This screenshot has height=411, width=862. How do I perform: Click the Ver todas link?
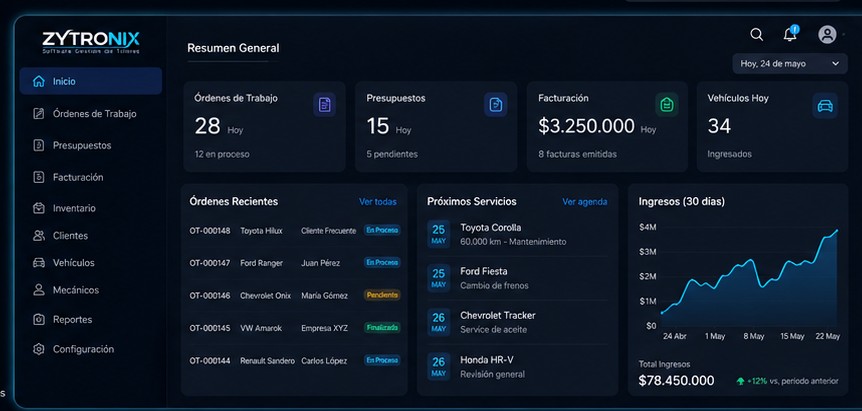click(378, 202)
